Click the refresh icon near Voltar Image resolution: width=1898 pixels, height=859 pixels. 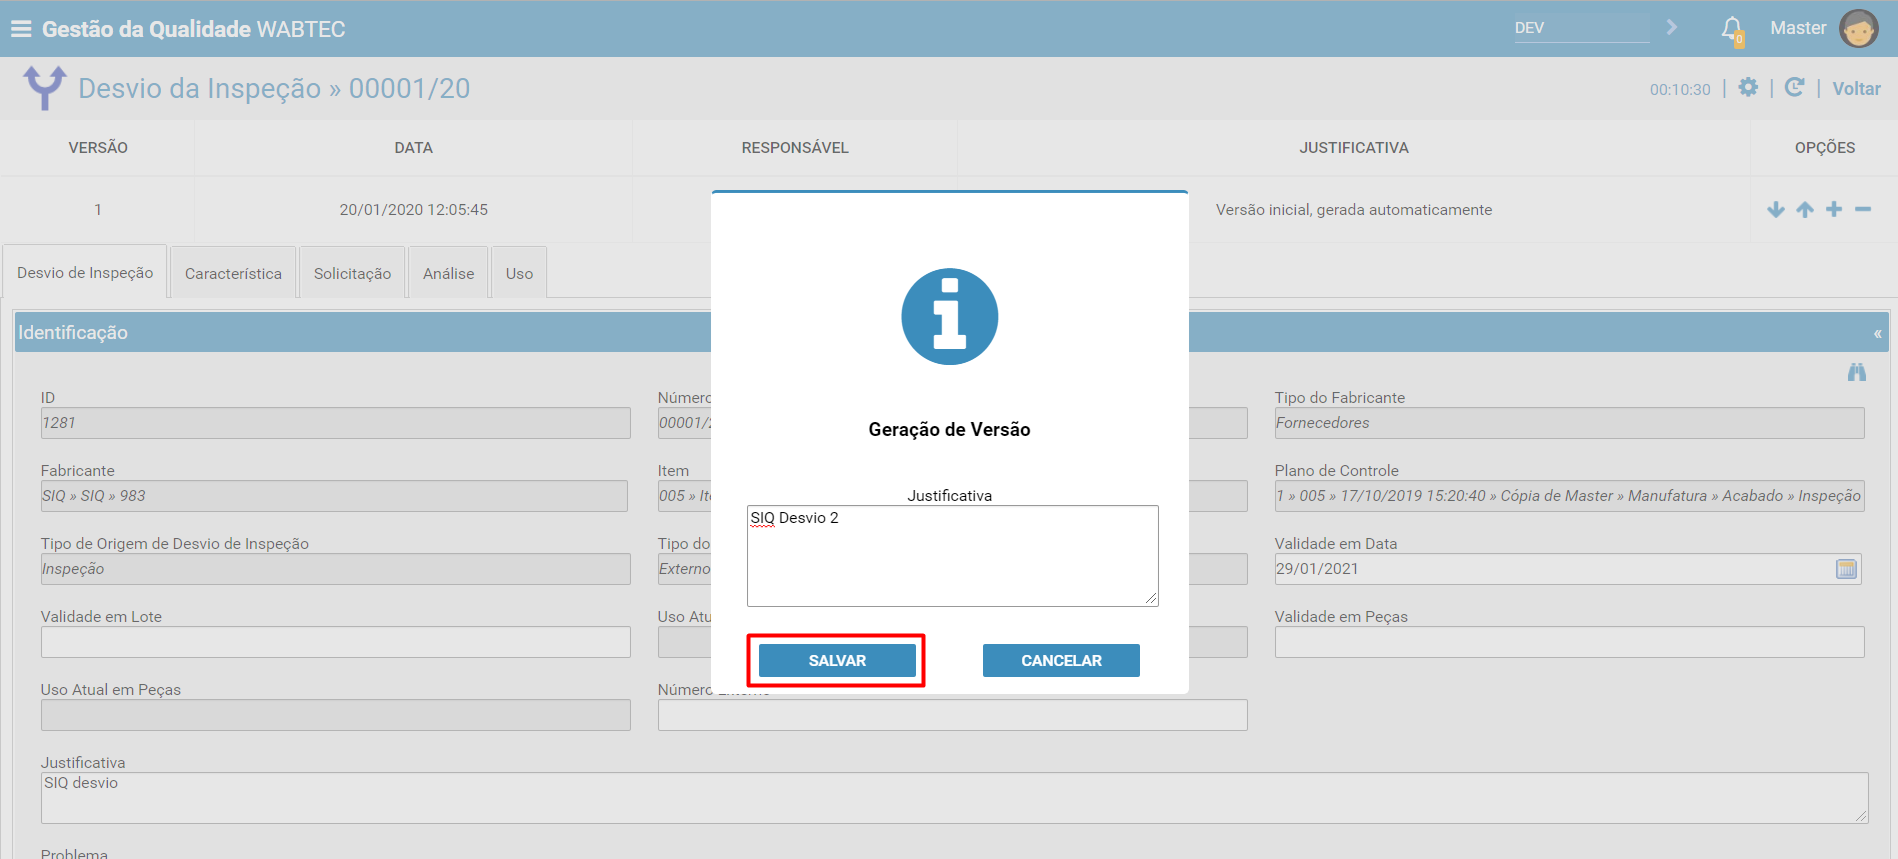(x=1795, y=87)
